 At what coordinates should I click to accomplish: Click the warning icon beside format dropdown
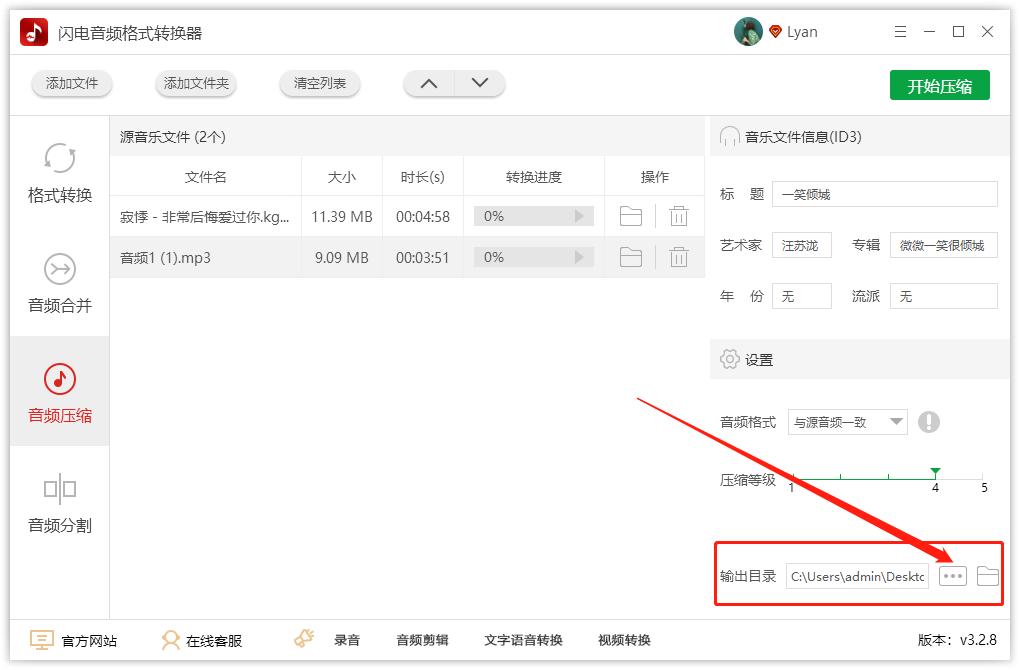tap(930, 422)
